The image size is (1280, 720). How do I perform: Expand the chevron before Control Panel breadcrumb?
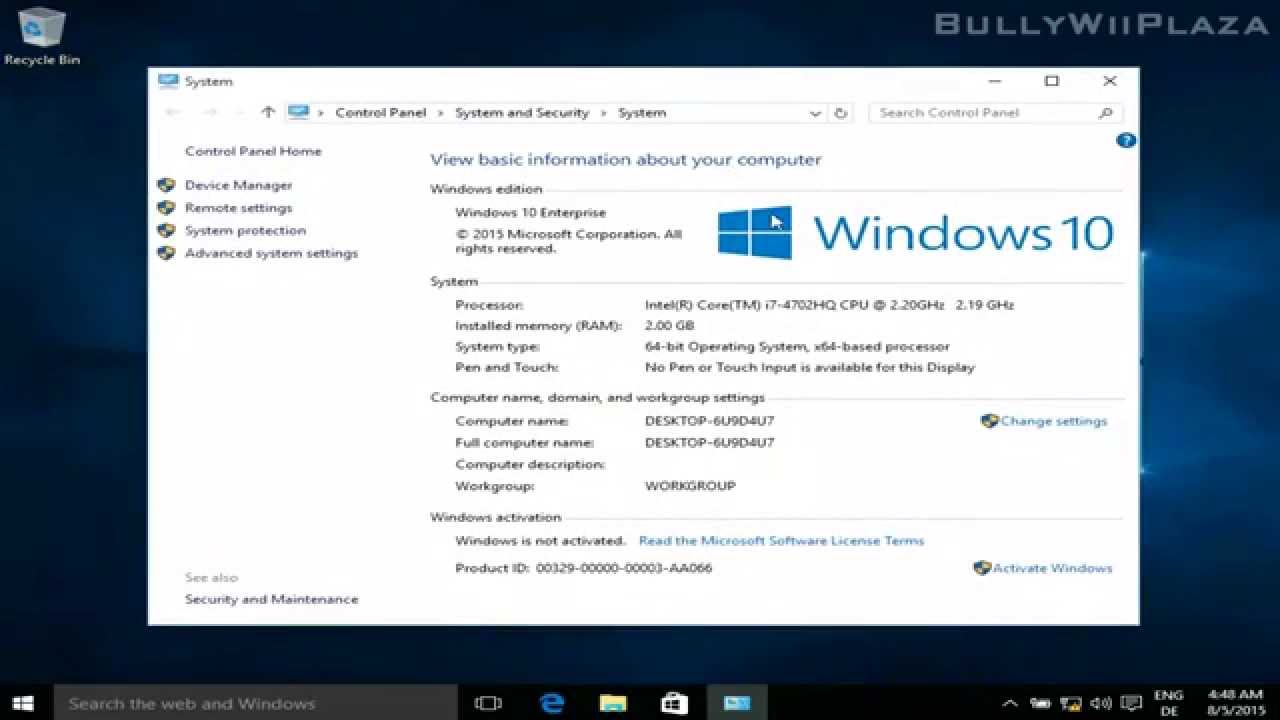coord(322,113)
